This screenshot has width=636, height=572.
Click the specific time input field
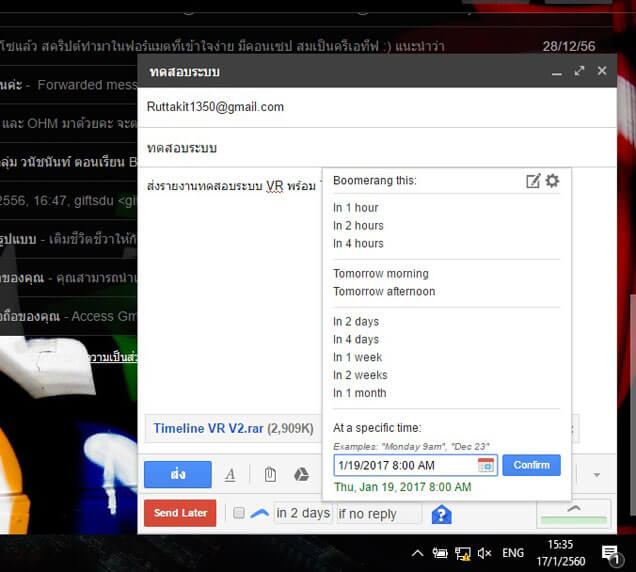tap(404, 465)
